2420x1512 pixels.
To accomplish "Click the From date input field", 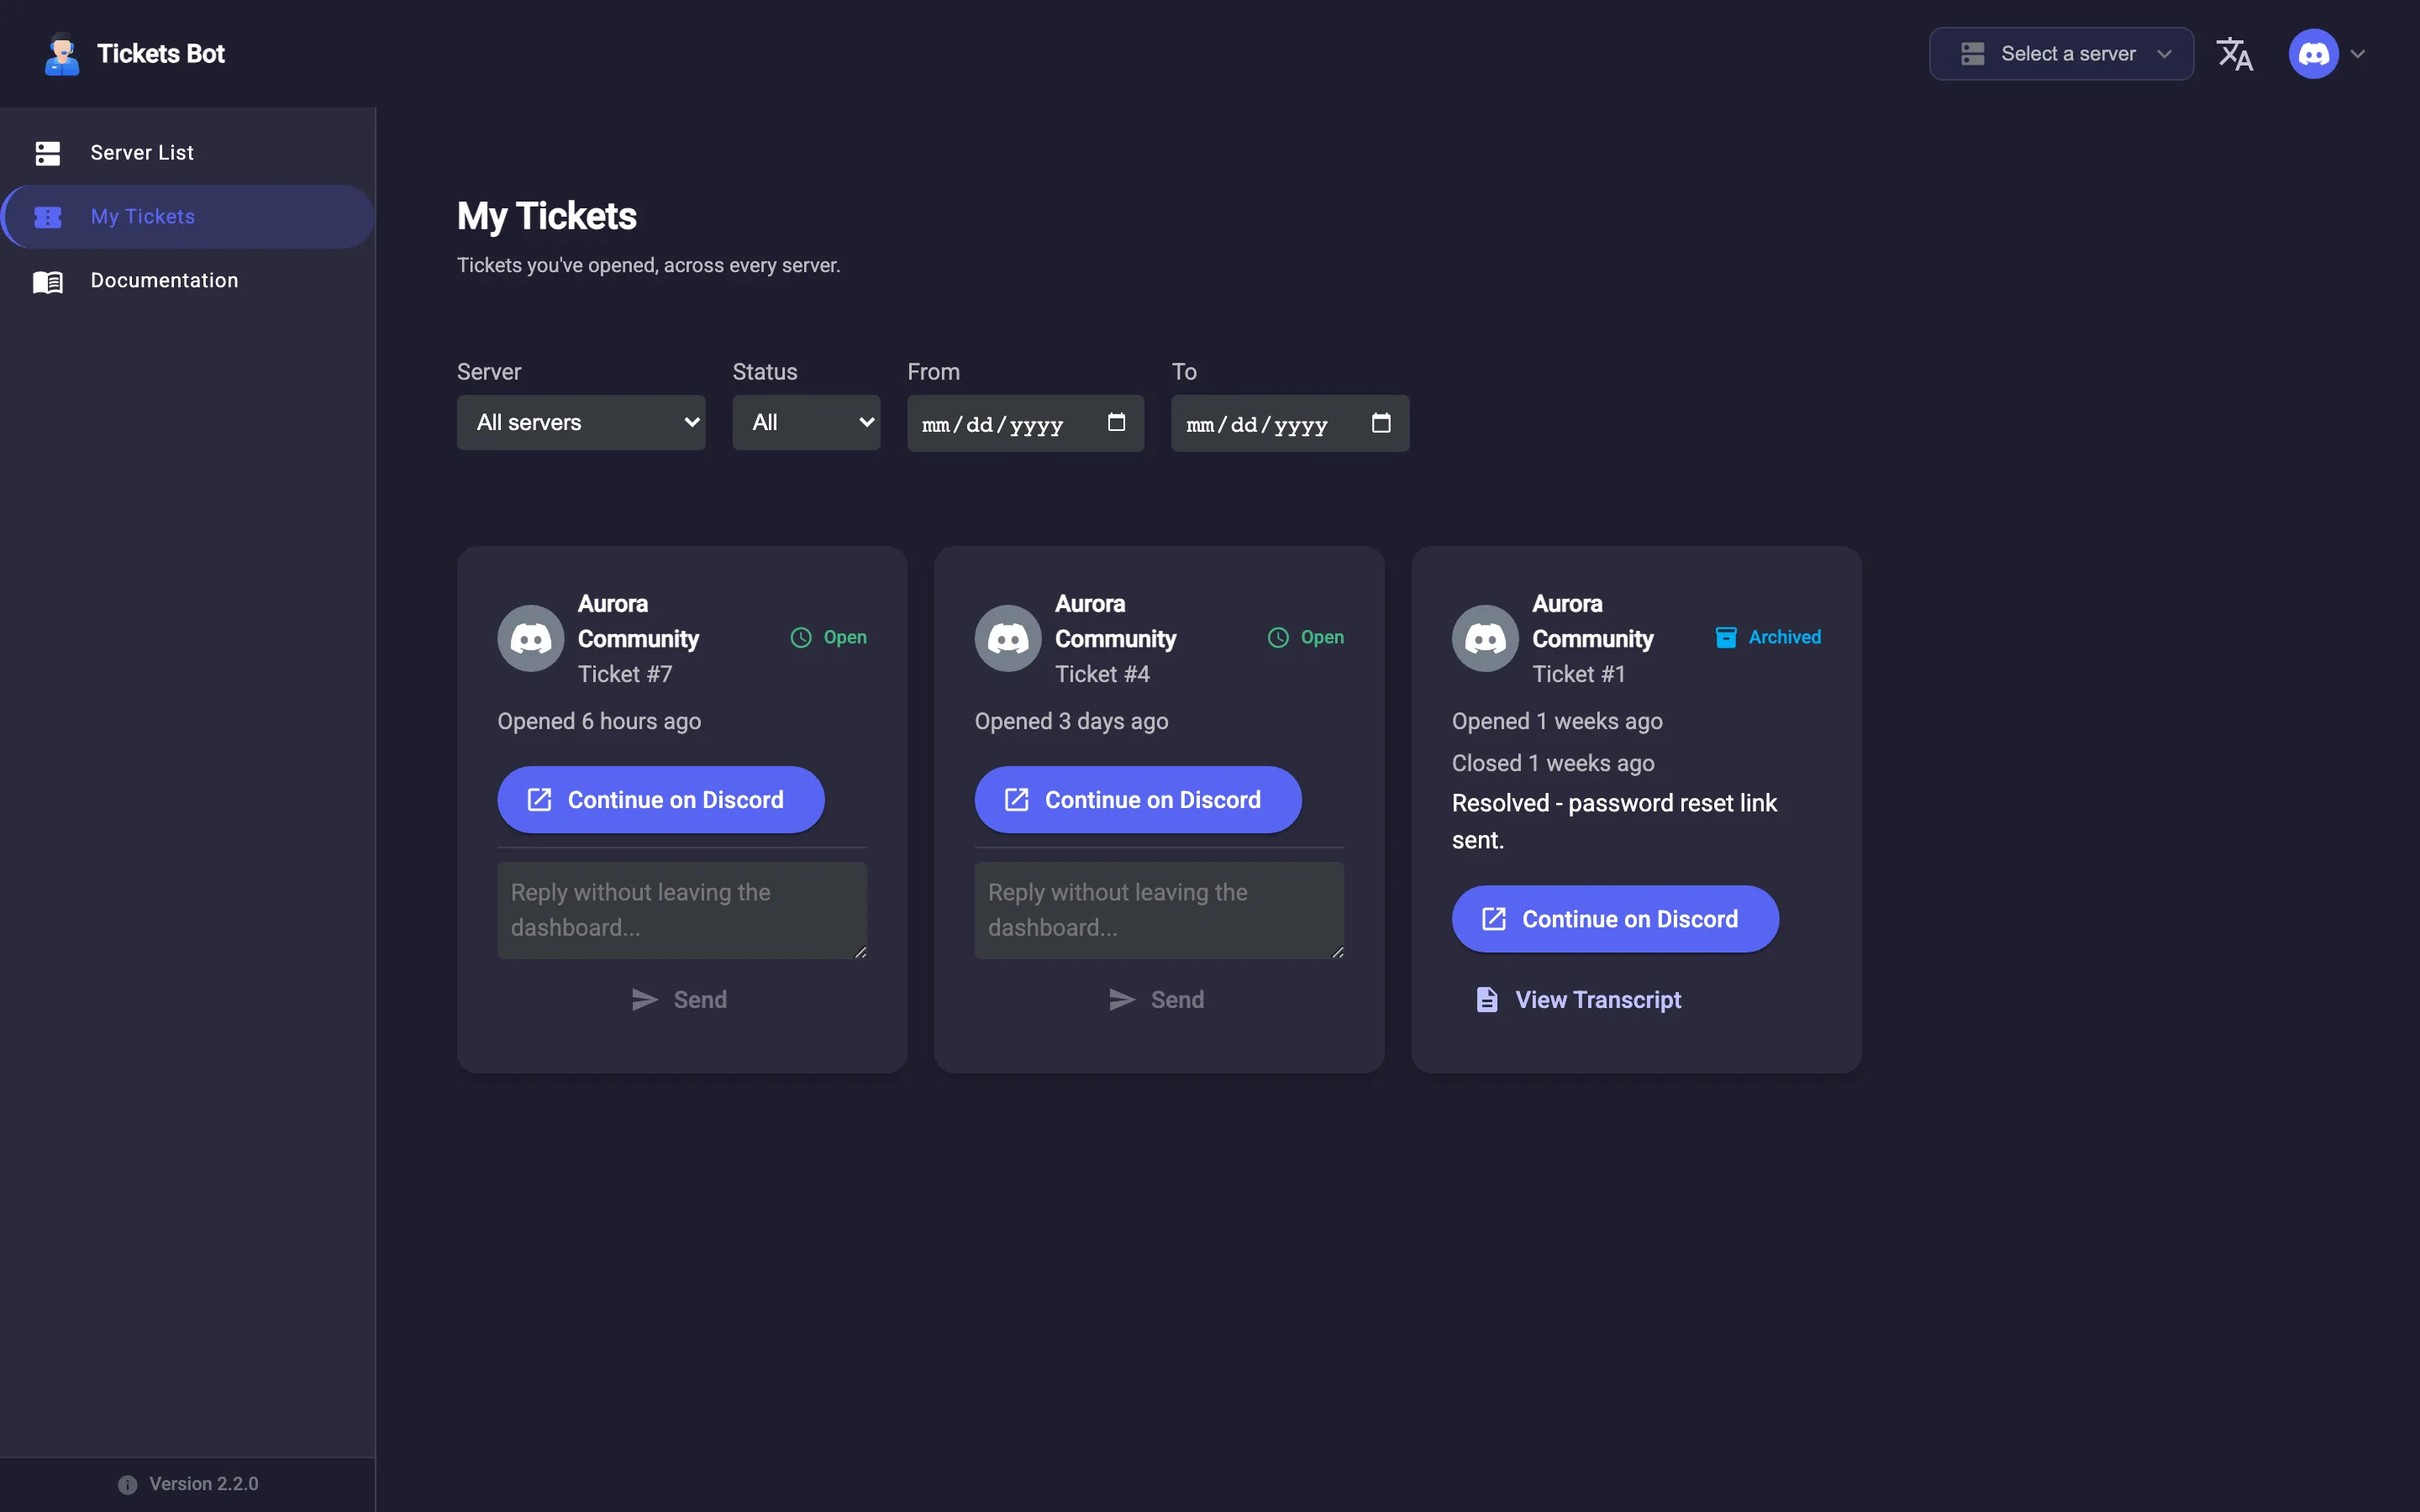I will click(x=1025, y=423).
